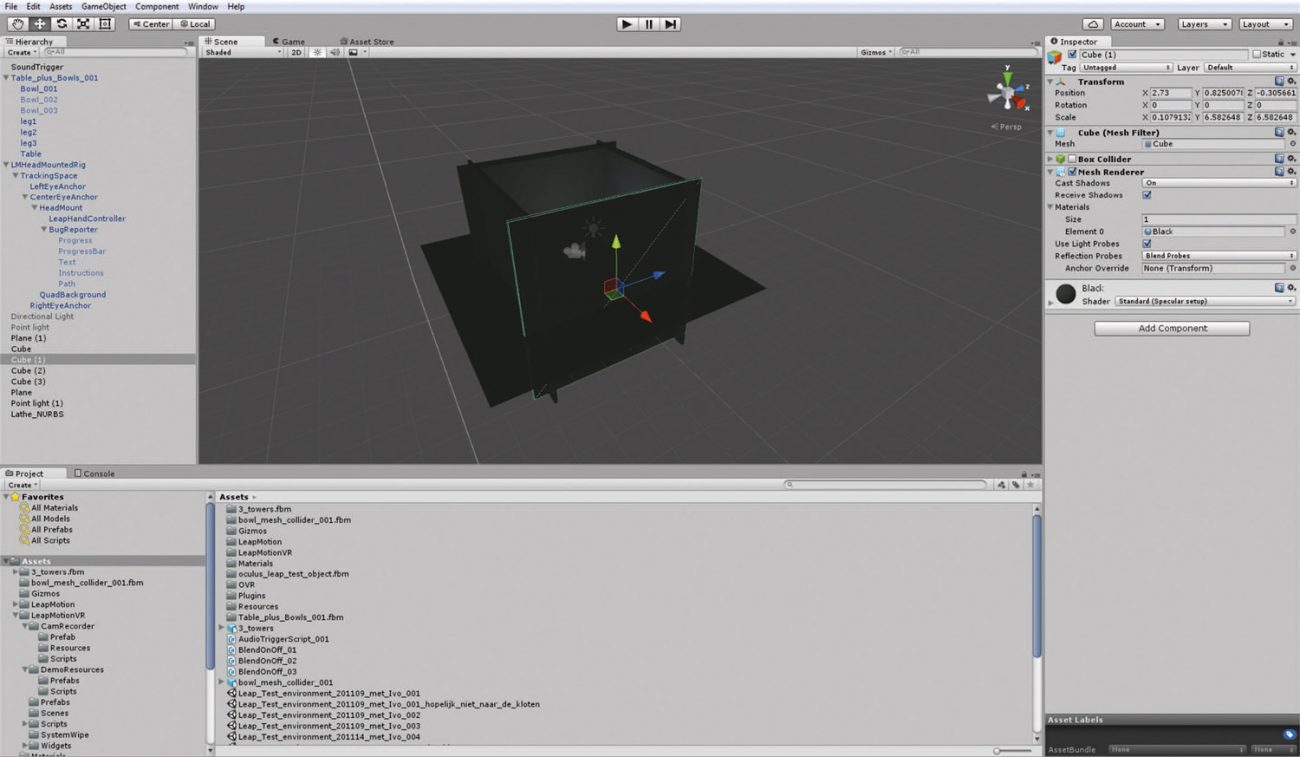This screenshot has height=757, width=1300.
Task: Click Mesh field object picker circle
Action: pos(1292,144)
